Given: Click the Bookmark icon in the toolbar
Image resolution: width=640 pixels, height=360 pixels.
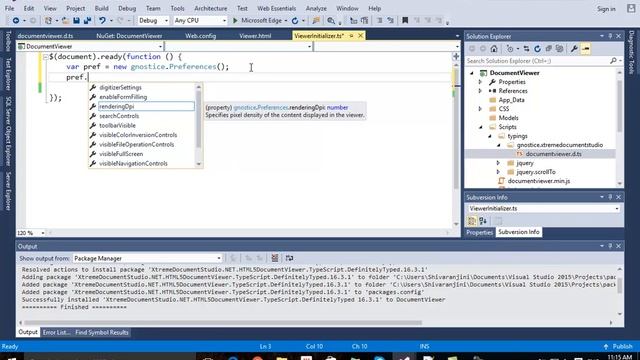Looking at the screenshot, I should tap(405, 20).
